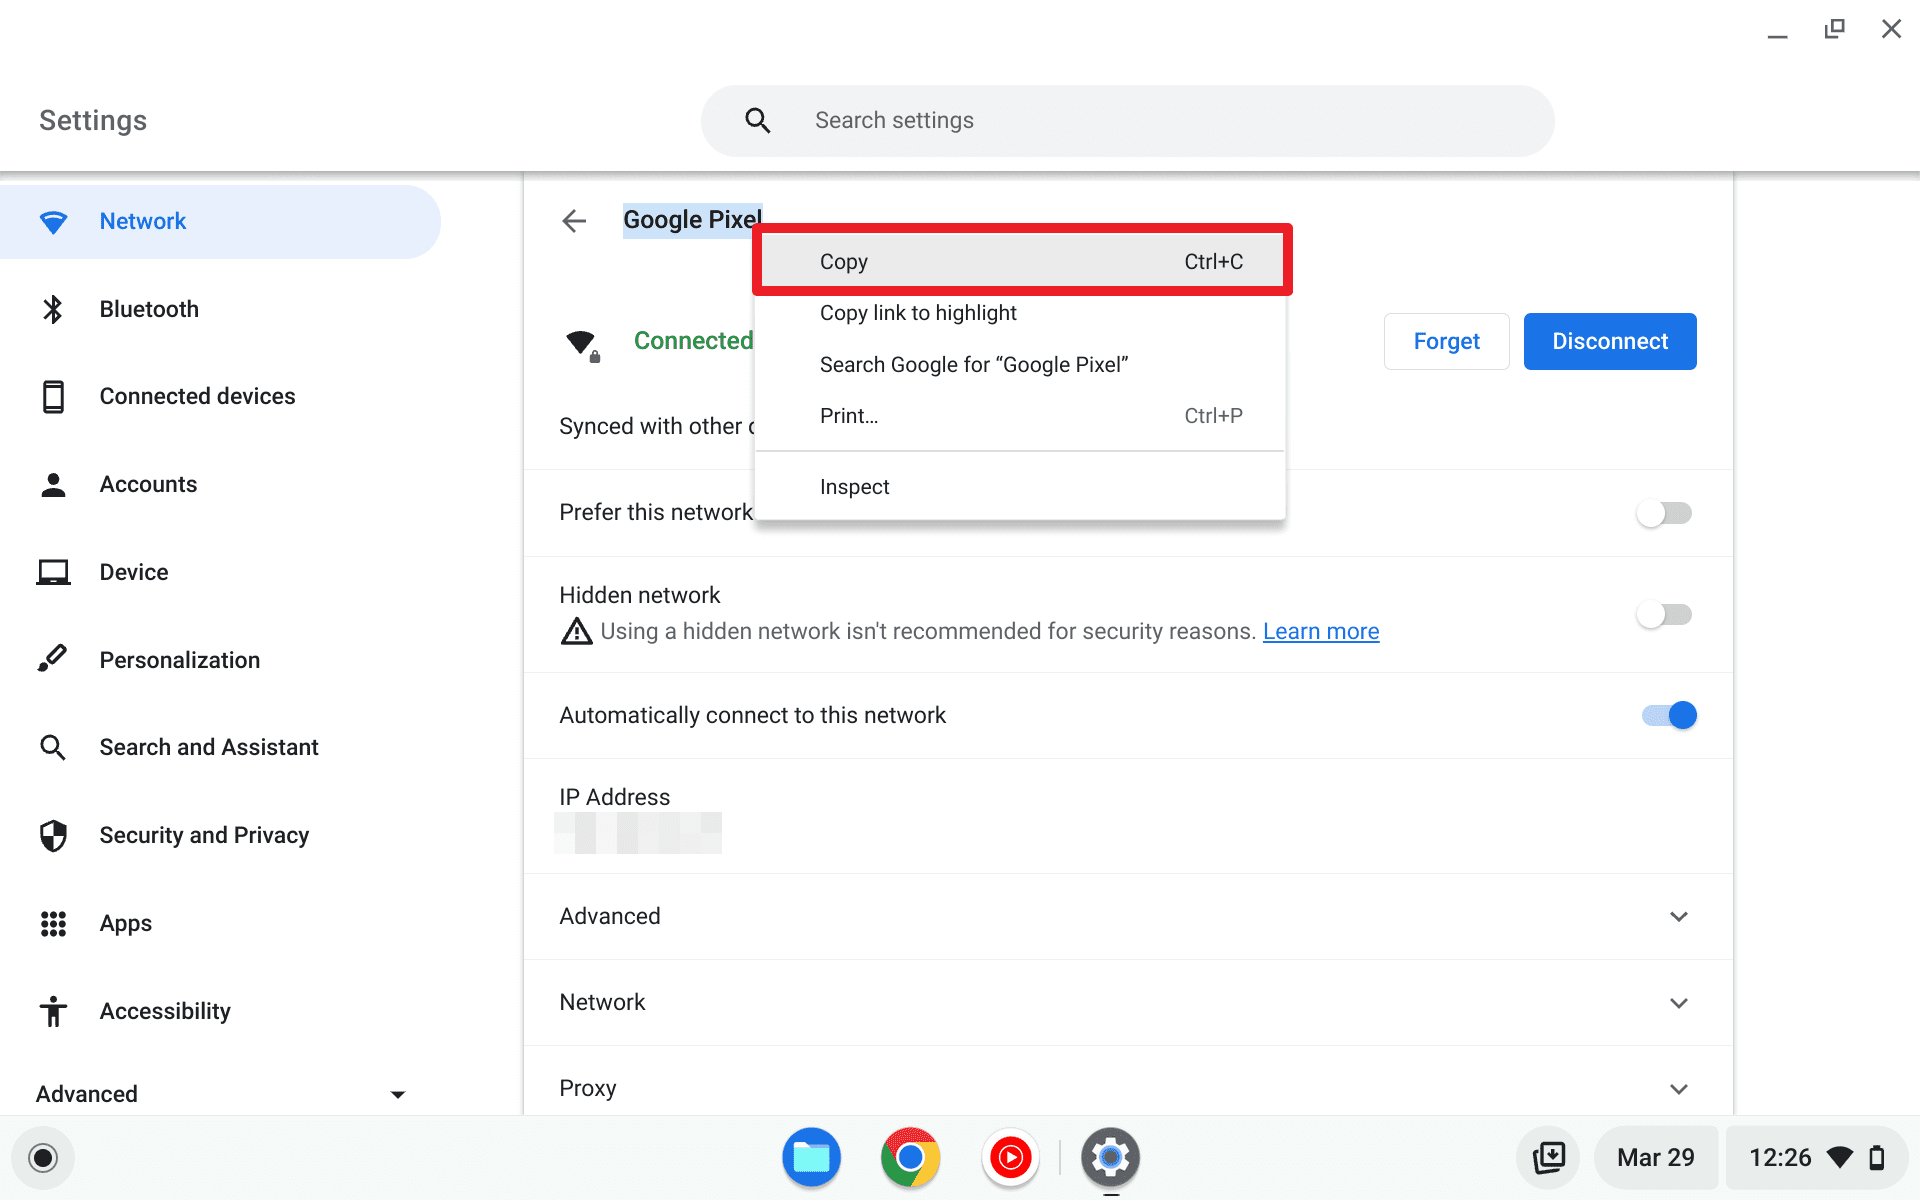1920x1200 pixels.
Task: Click the Search settings field
Action: [x=1128, y=121]
